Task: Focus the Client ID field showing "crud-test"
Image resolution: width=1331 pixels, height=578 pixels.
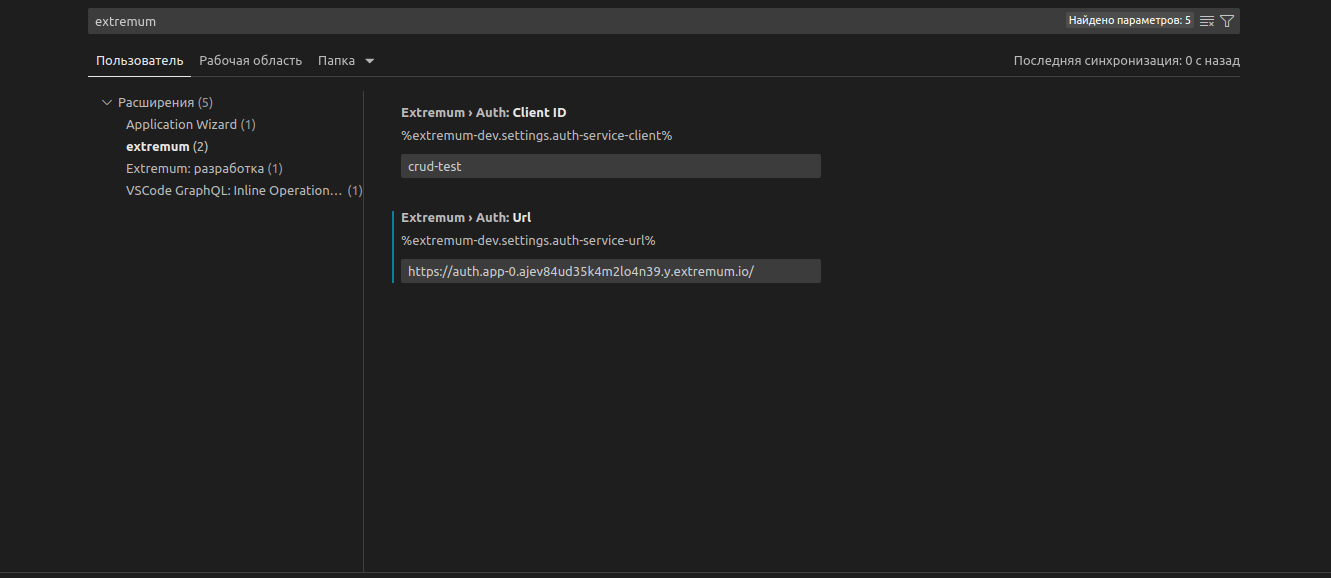Action: coord(610,165)
